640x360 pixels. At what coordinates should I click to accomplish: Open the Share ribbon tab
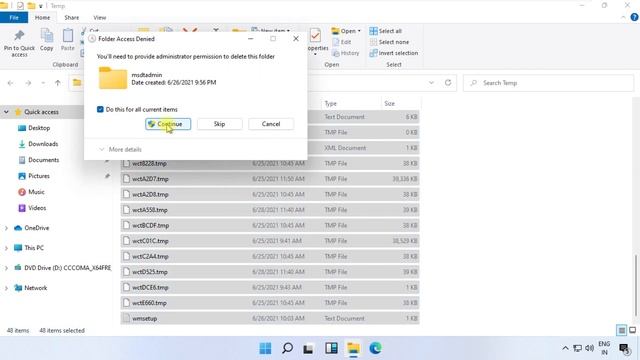[71, 18]
